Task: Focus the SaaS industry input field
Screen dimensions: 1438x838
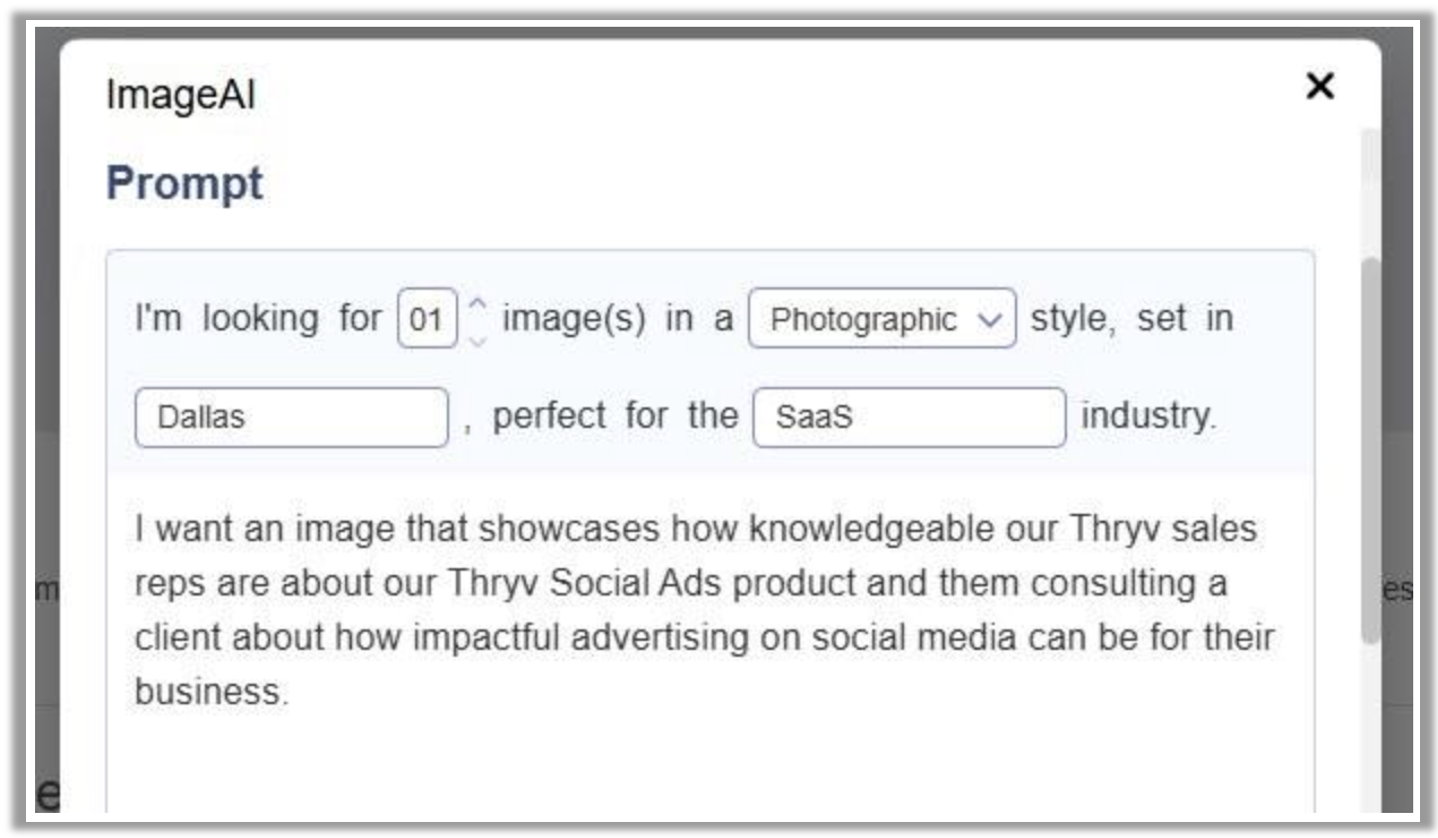Action: 908,417
